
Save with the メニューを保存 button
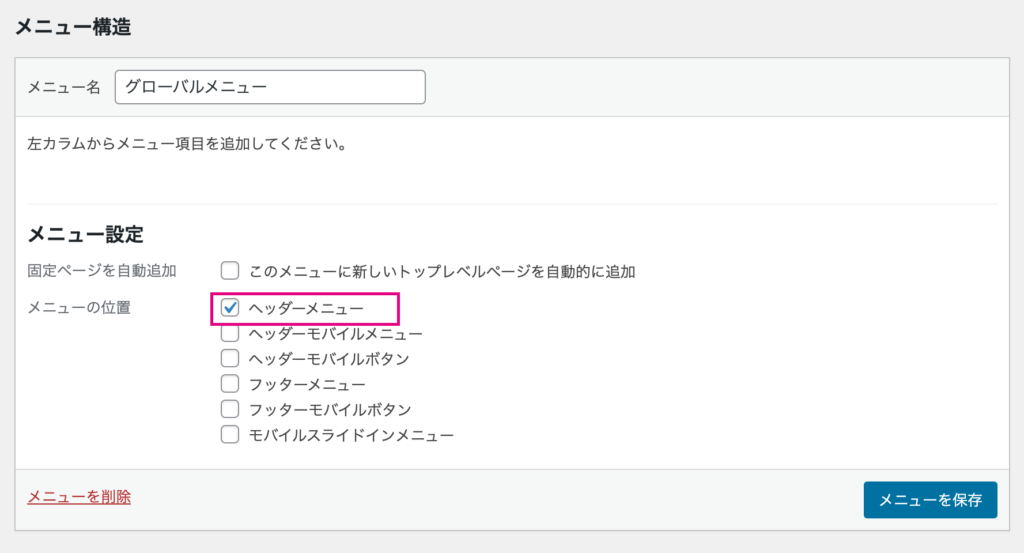[930, 500]
